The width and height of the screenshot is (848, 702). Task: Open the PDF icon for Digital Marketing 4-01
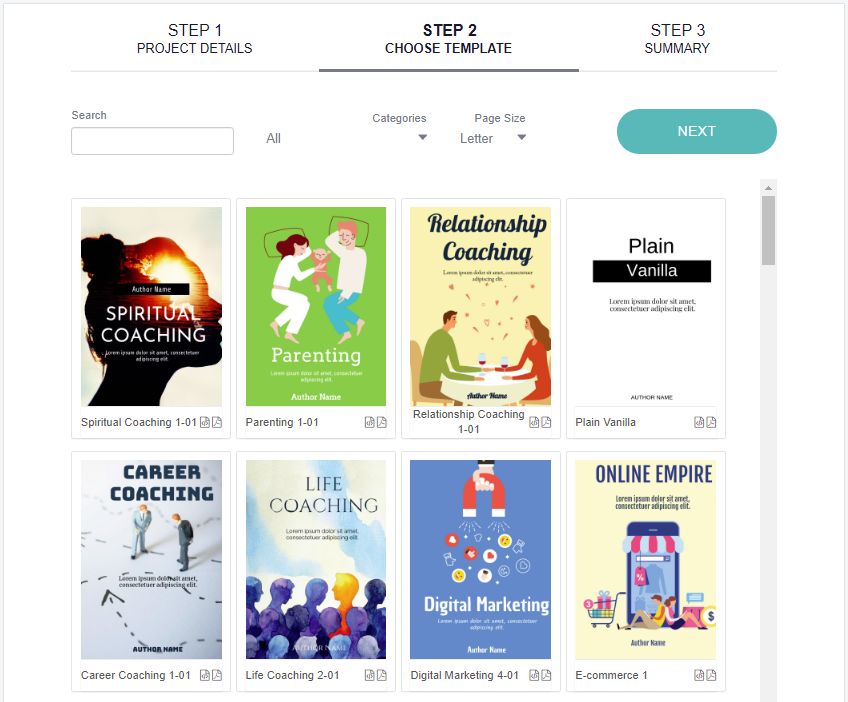[546, 675]
